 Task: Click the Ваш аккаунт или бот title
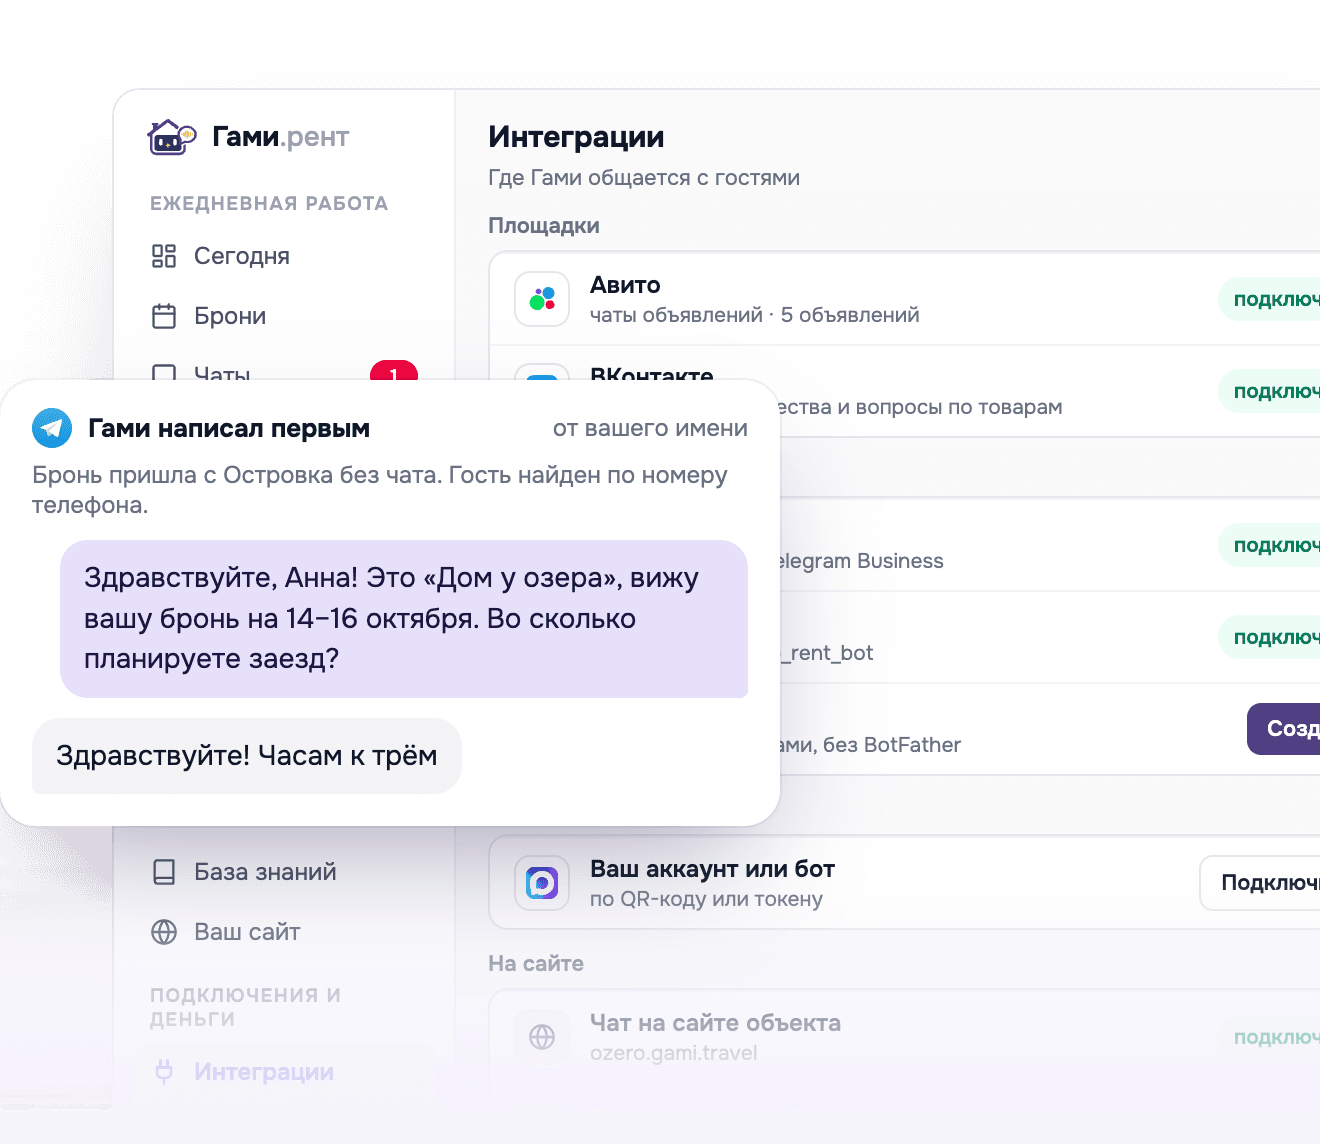click(x=712, y=869)
